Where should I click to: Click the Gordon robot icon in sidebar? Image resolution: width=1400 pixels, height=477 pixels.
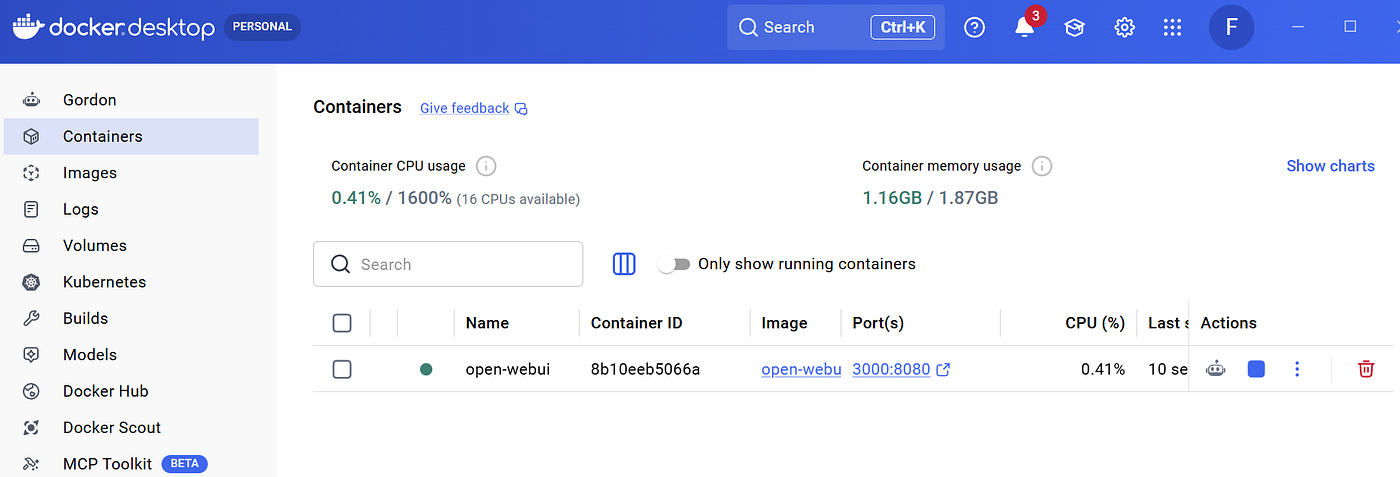[x=31, y=100]
